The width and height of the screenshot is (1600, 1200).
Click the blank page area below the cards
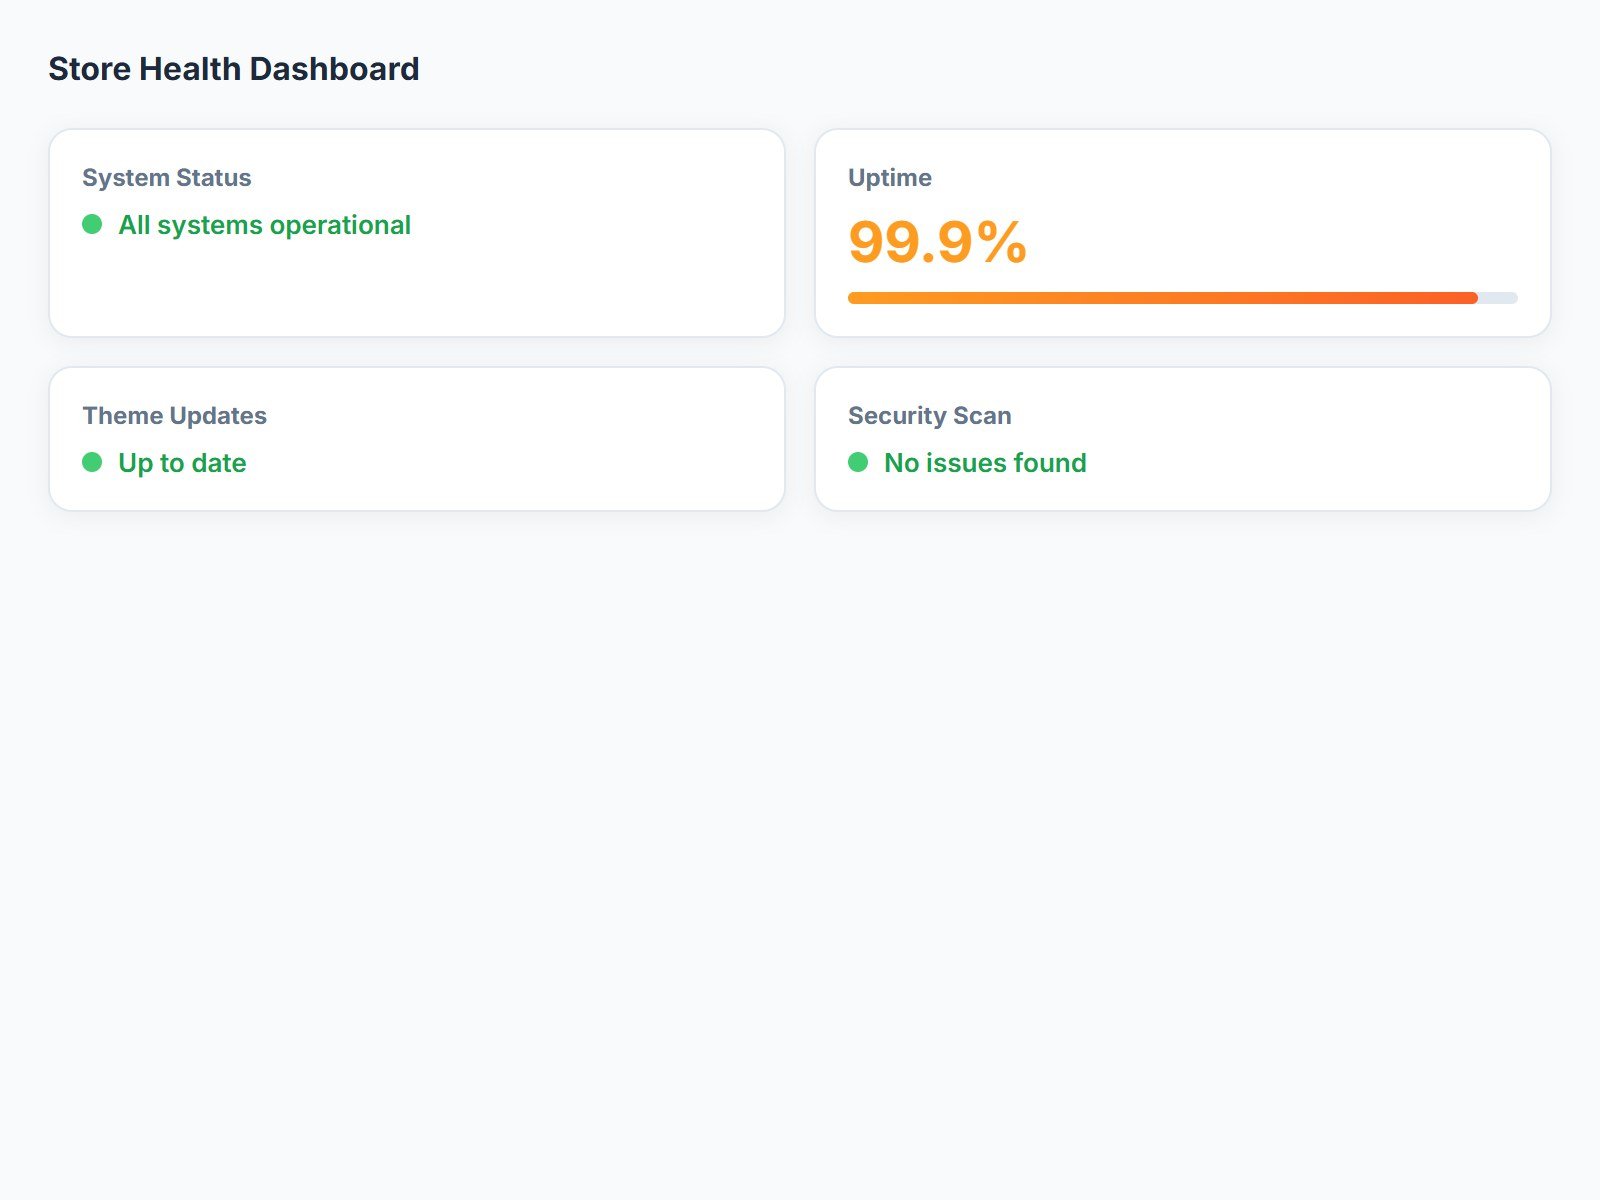coord(800,850)
